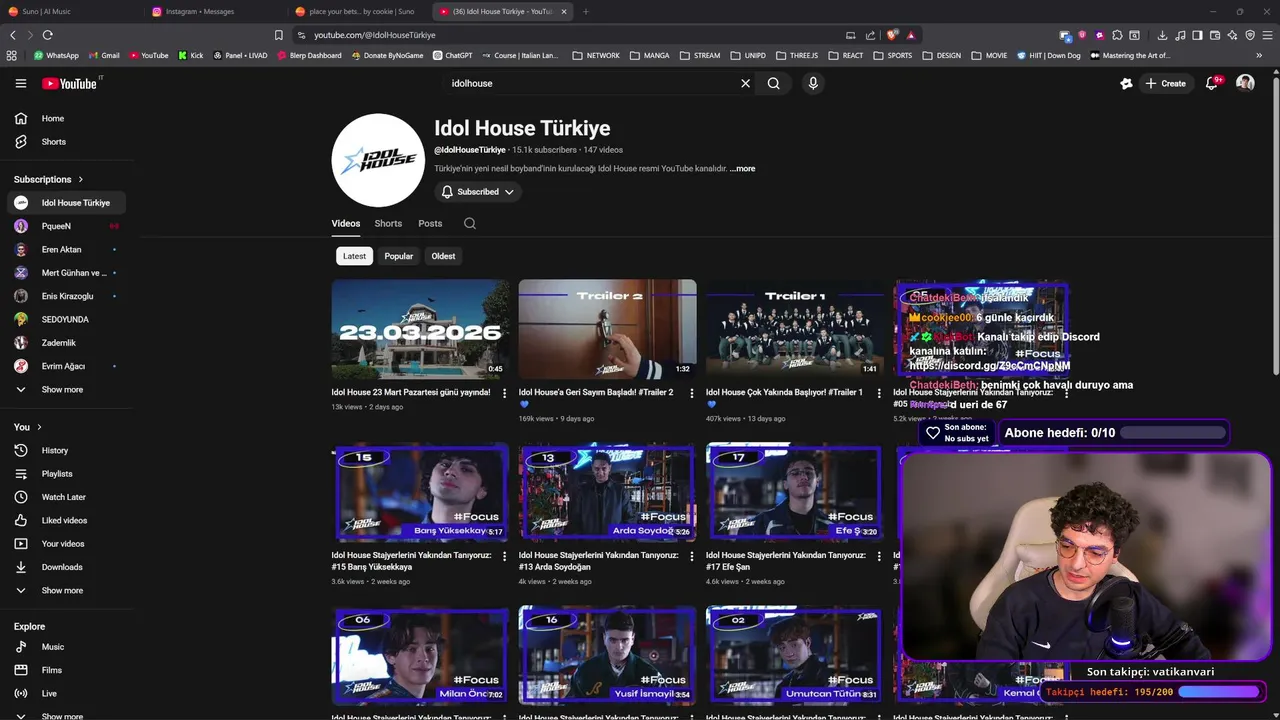Viewport: 1280px width, 720px height.
Task: Bookmark this page icon in toolbar
Action: click(279, 35)
